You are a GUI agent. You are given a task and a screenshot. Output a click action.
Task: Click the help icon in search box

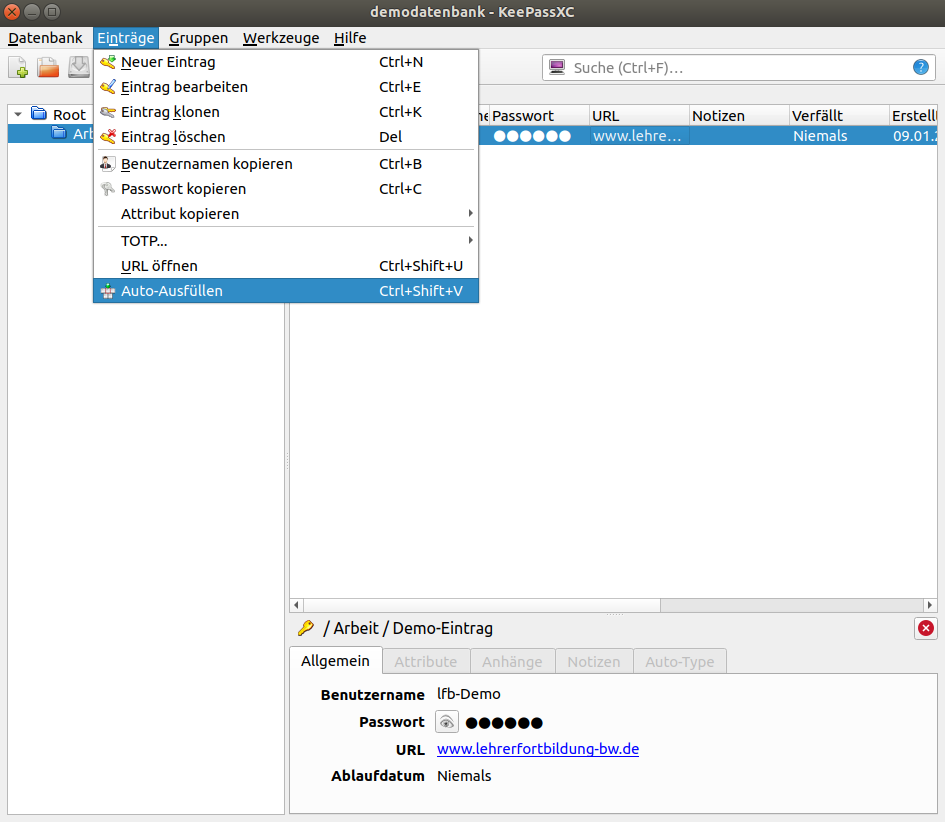[920, 68]
